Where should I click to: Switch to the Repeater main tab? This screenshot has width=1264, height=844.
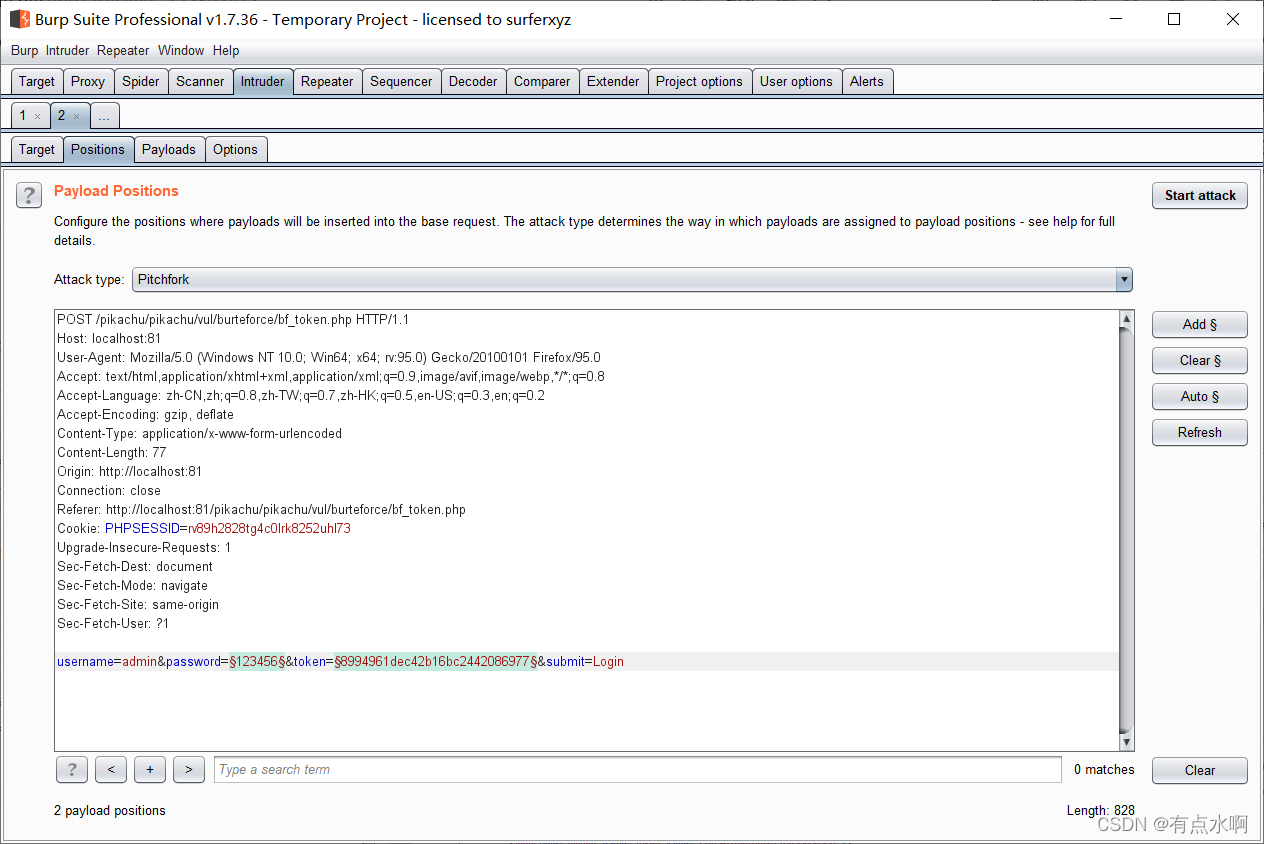pos(327,82)
